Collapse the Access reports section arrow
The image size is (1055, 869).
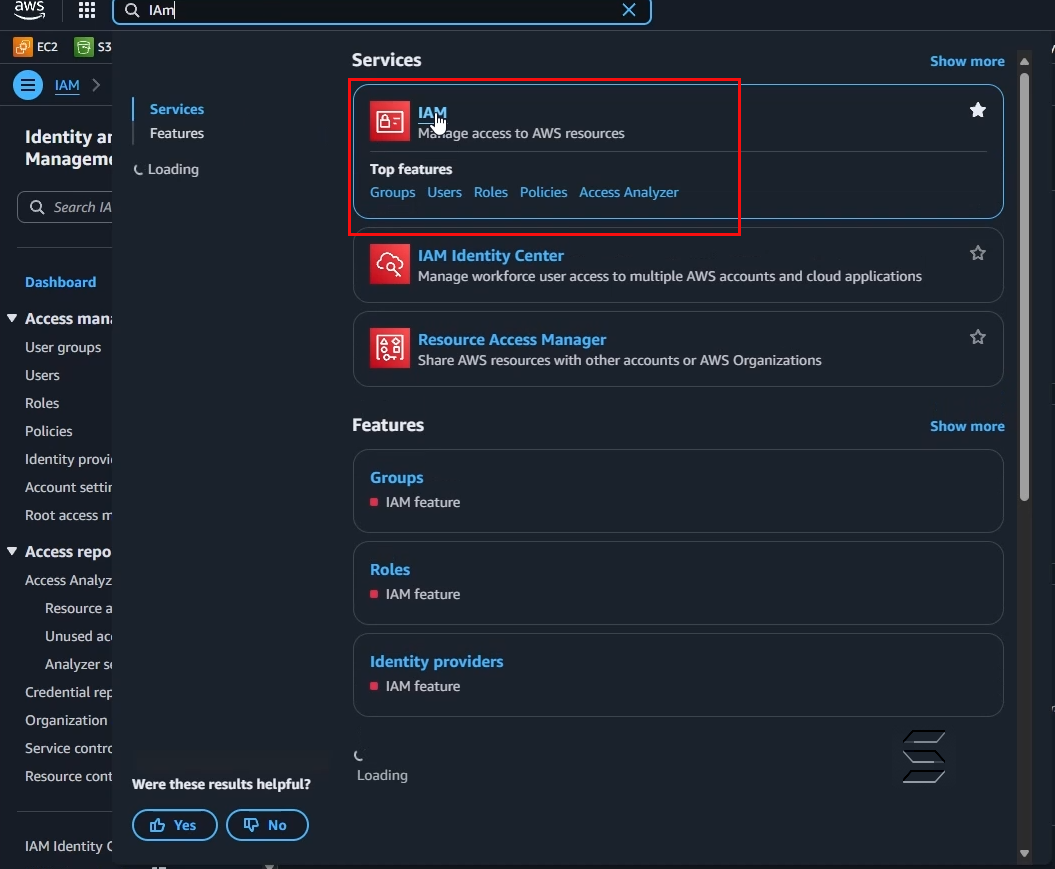12,552
